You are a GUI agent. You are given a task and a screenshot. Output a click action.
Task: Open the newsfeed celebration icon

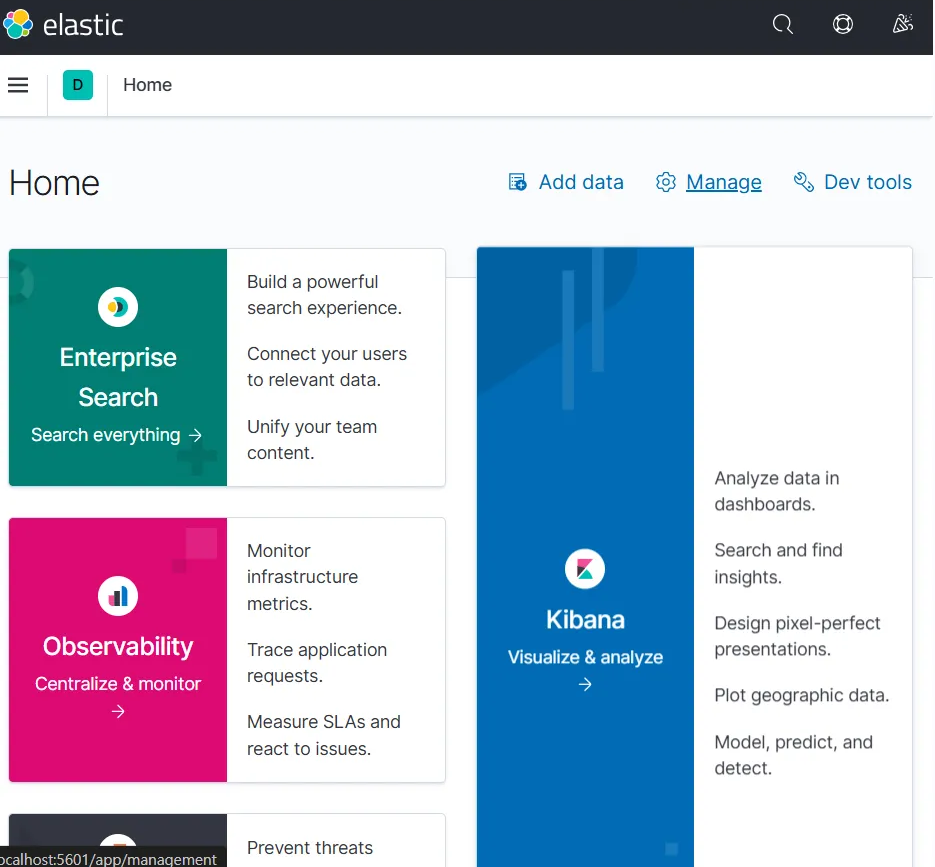point(903,24)
